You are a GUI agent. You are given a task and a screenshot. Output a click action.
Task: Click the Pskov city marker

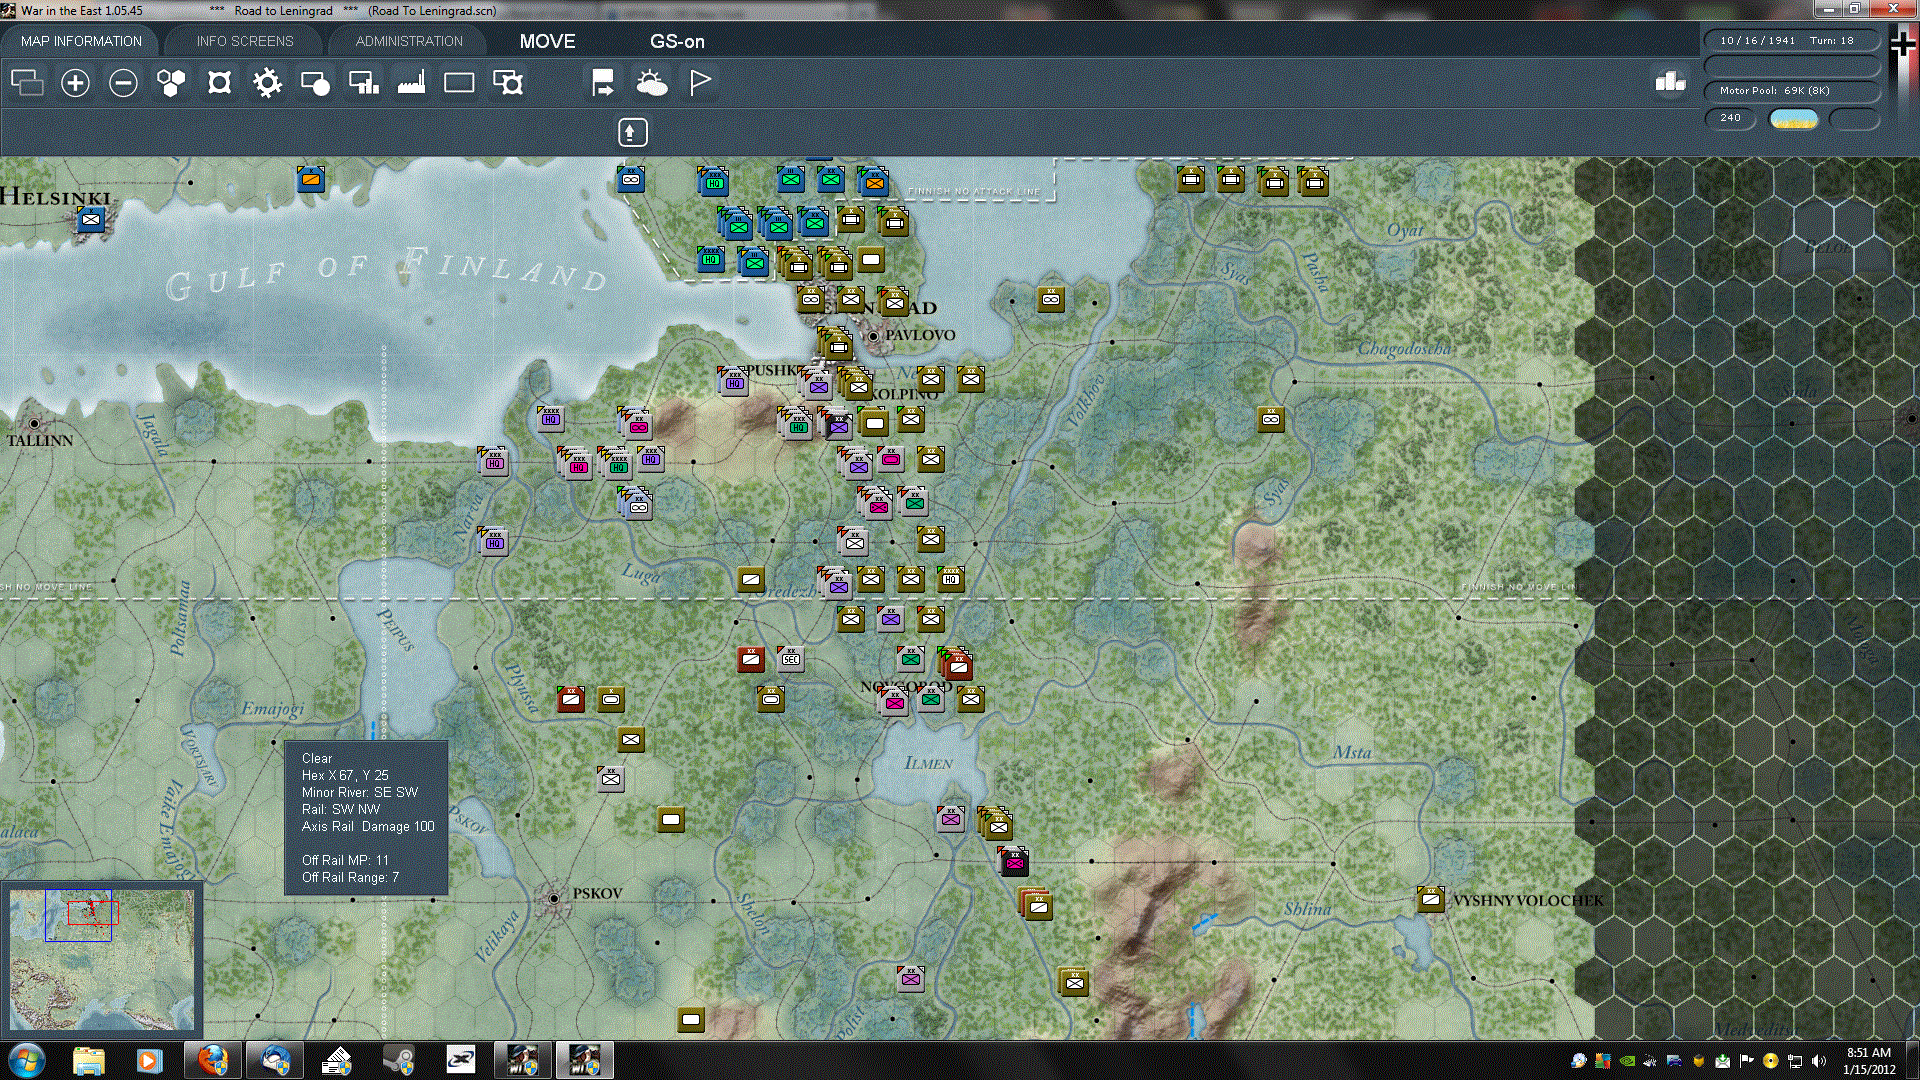(x=553, y=898)
